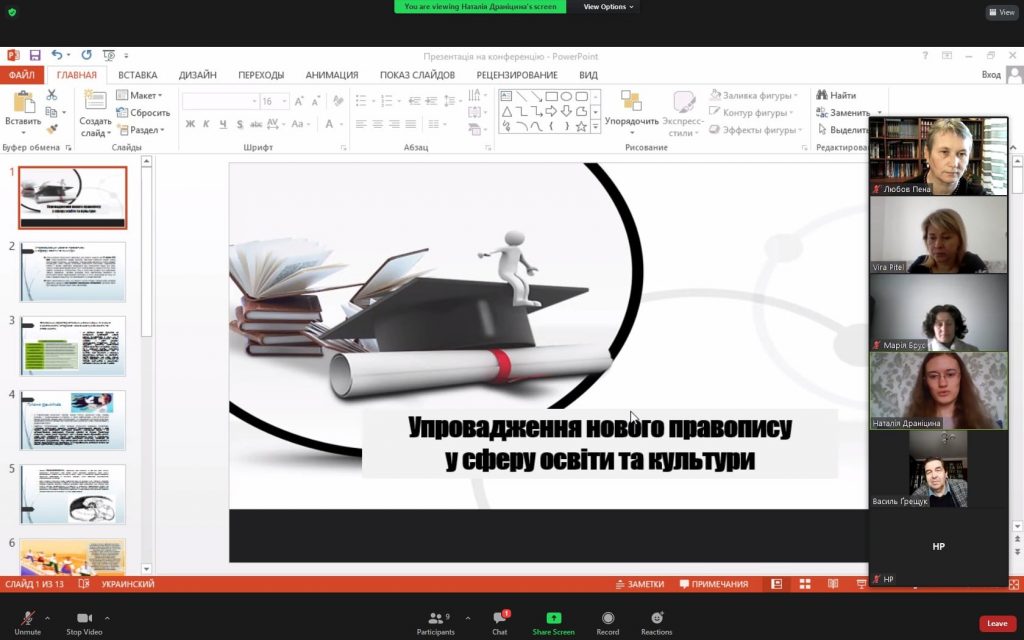Viewport: 1024px width, 640px height.
Task: Open the Participants panel
Action: 436,622
